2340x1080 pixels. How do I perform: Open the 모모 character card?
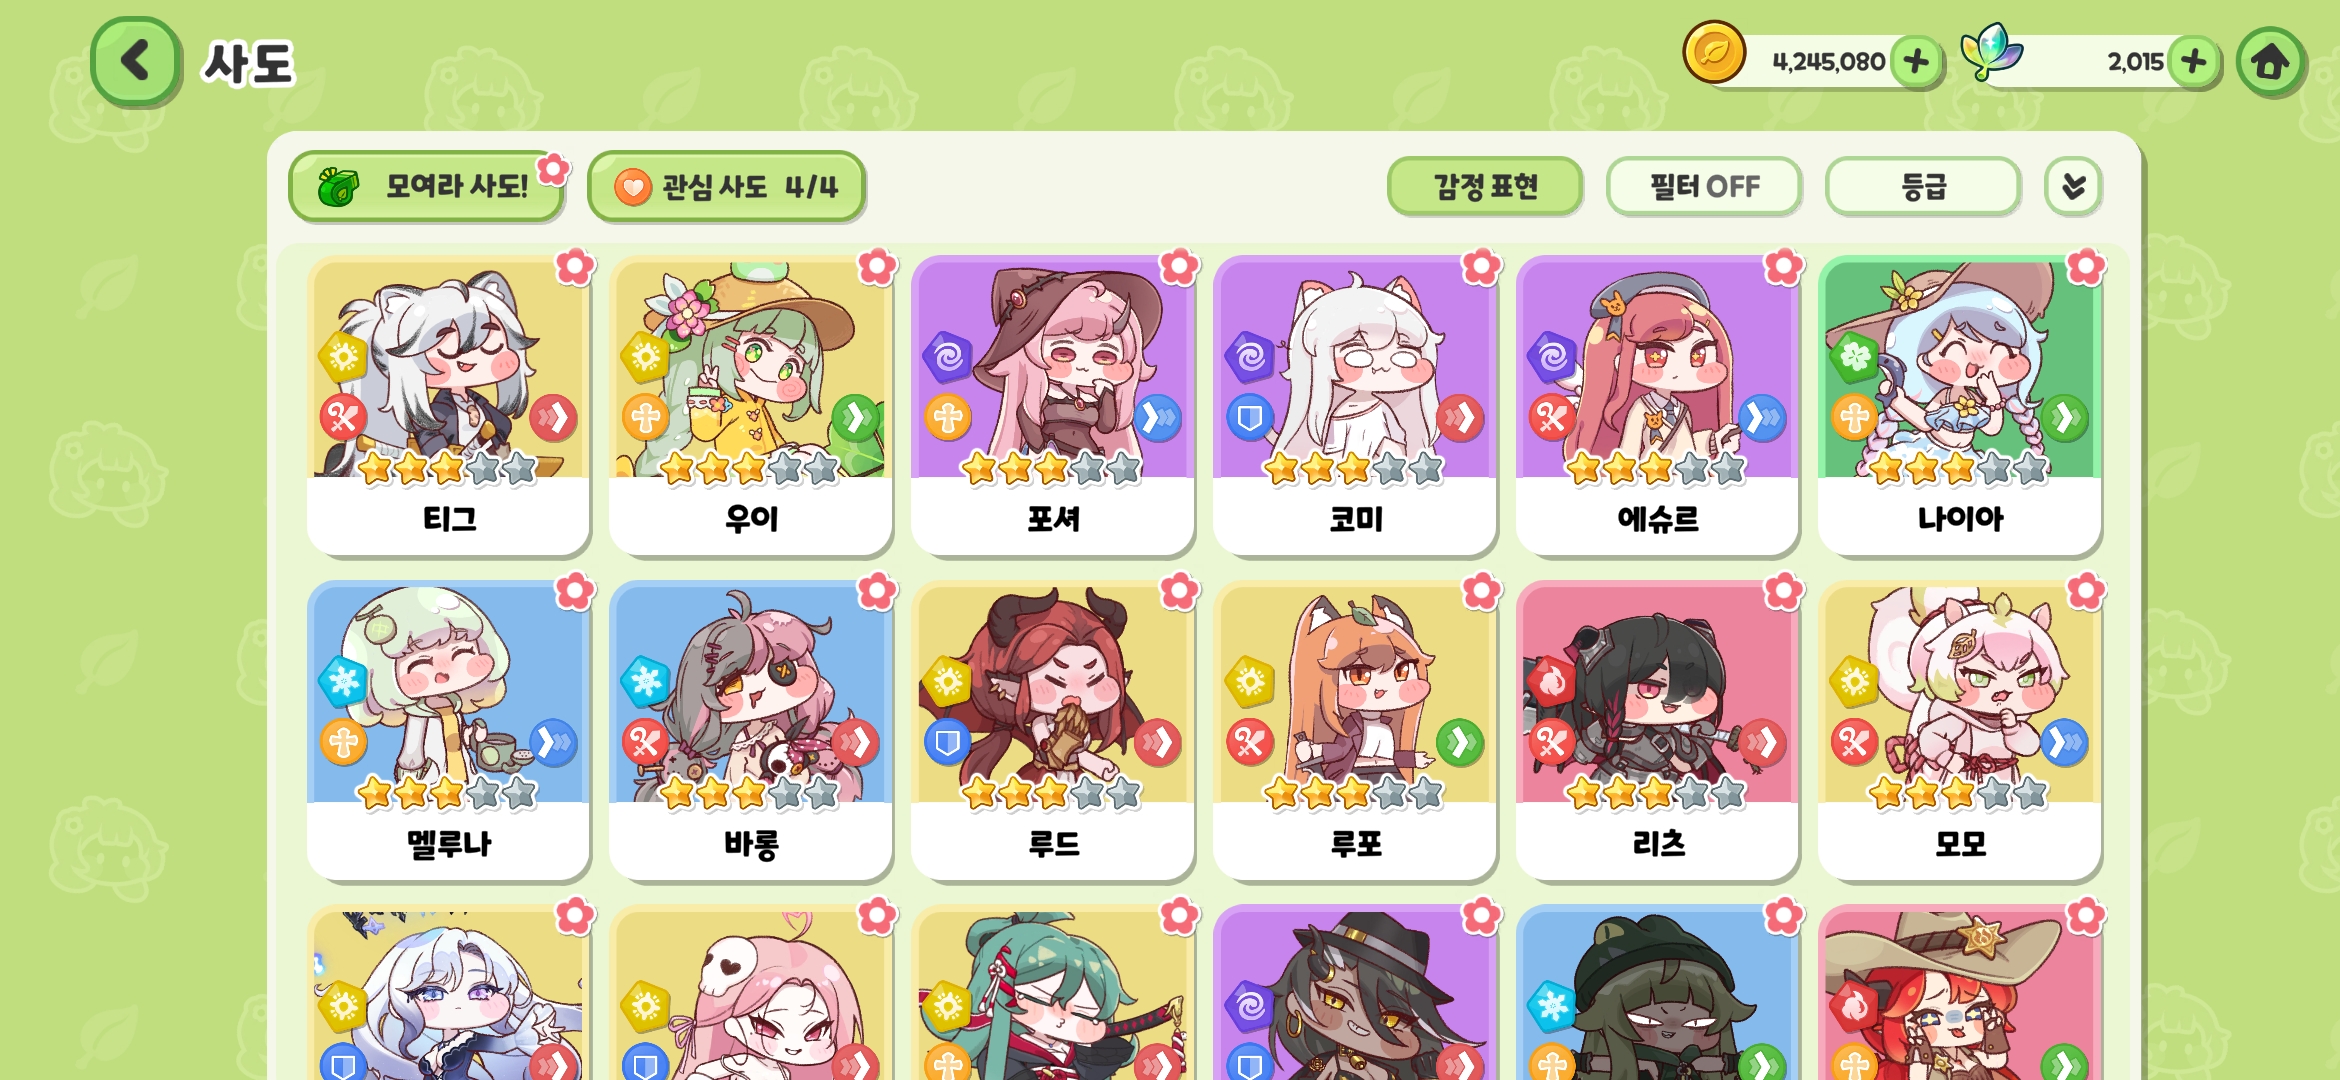(1960, 730)
